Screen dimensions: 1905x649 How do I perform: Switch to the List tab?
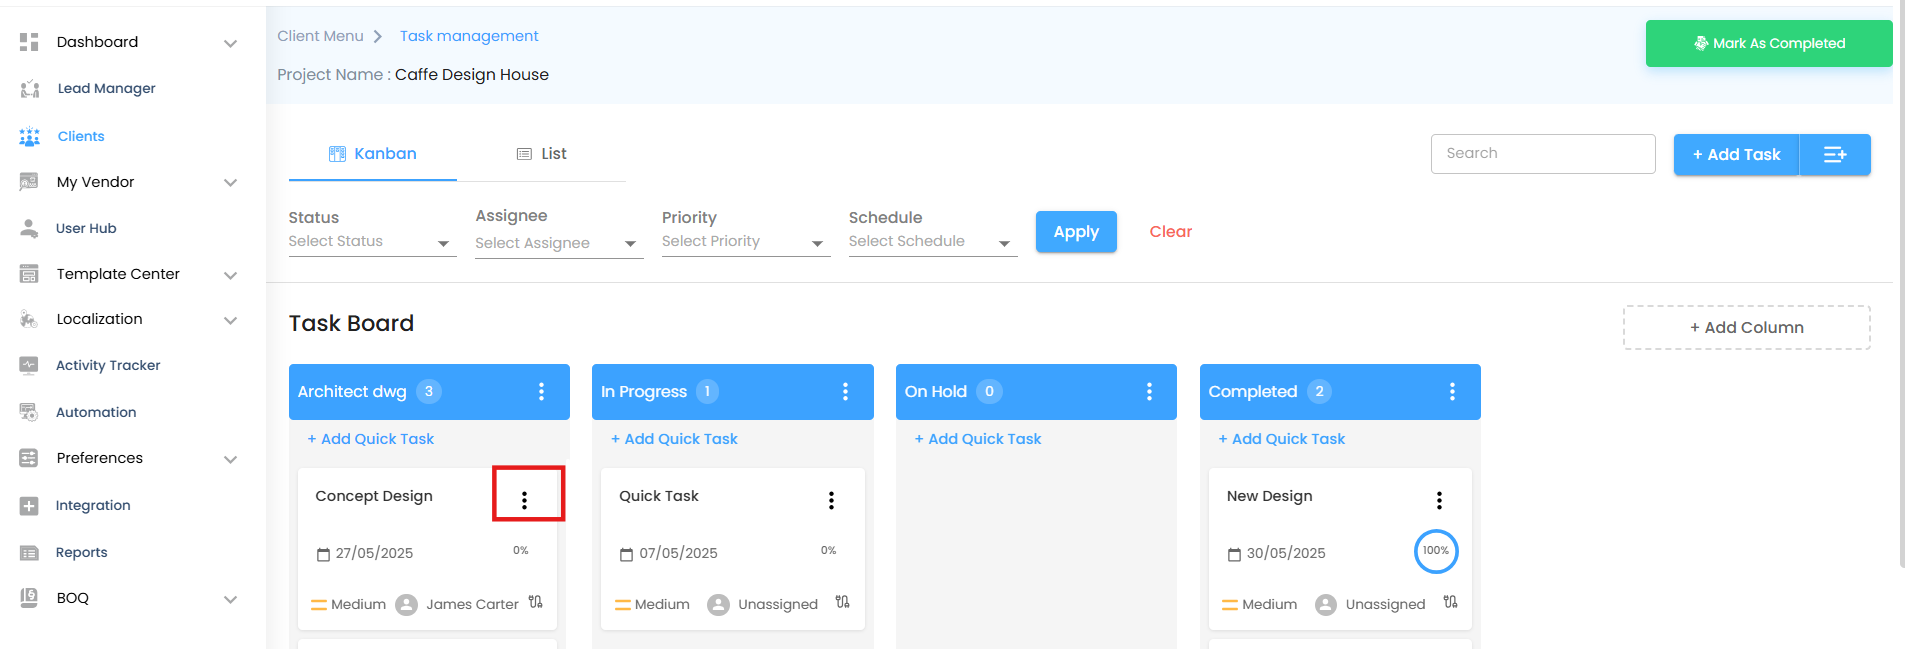point(541,154)
